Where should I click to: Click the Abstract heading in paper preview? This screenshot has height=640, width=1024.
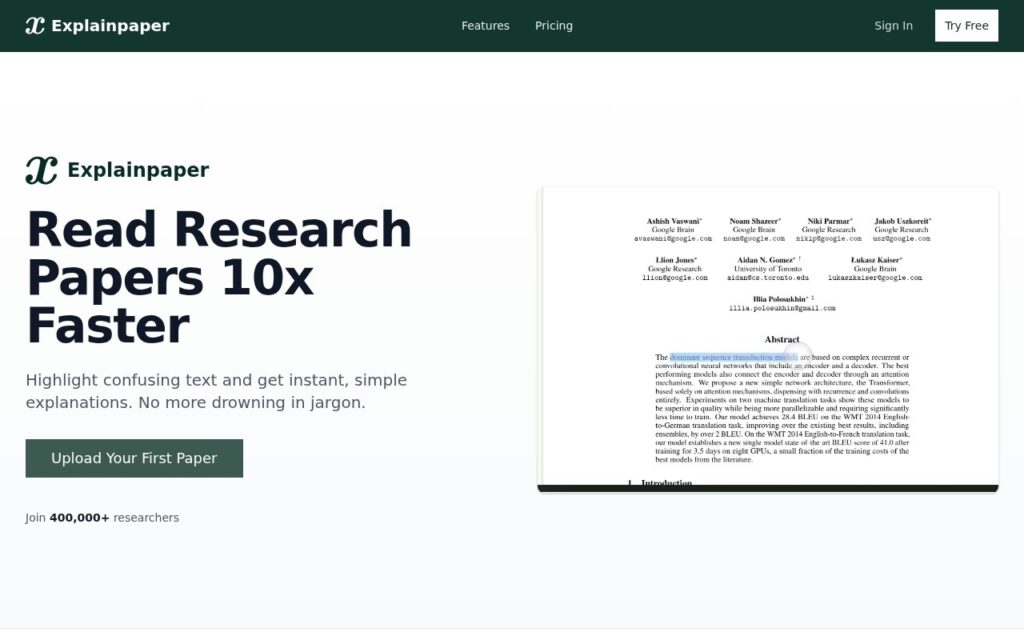point(782,340)
